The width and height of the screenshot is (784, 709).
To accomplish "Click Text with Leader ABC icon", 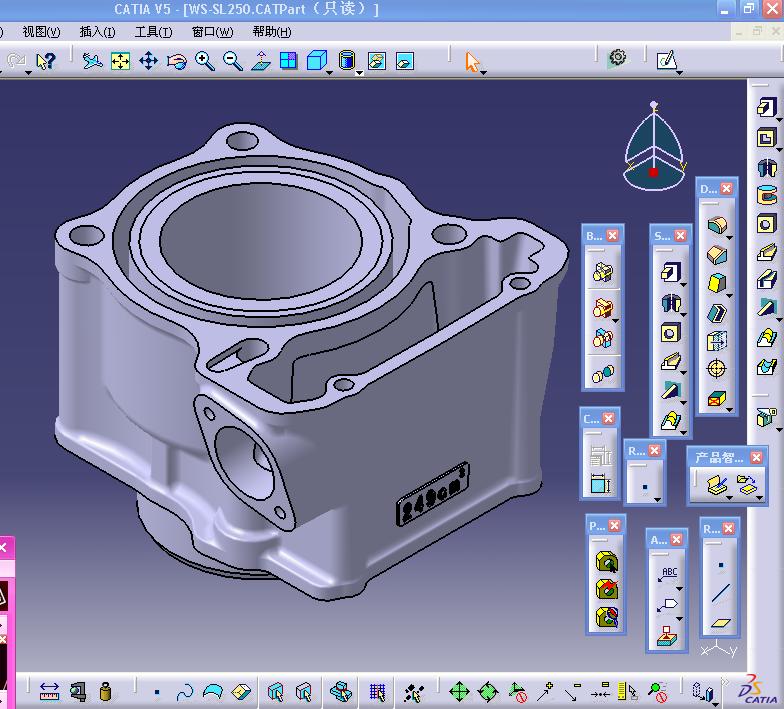I will 668,575.
